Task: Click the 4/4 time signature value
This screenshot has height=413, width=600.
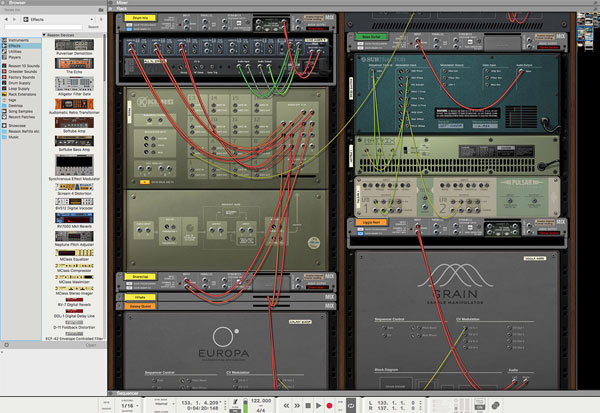Action: 261,410
